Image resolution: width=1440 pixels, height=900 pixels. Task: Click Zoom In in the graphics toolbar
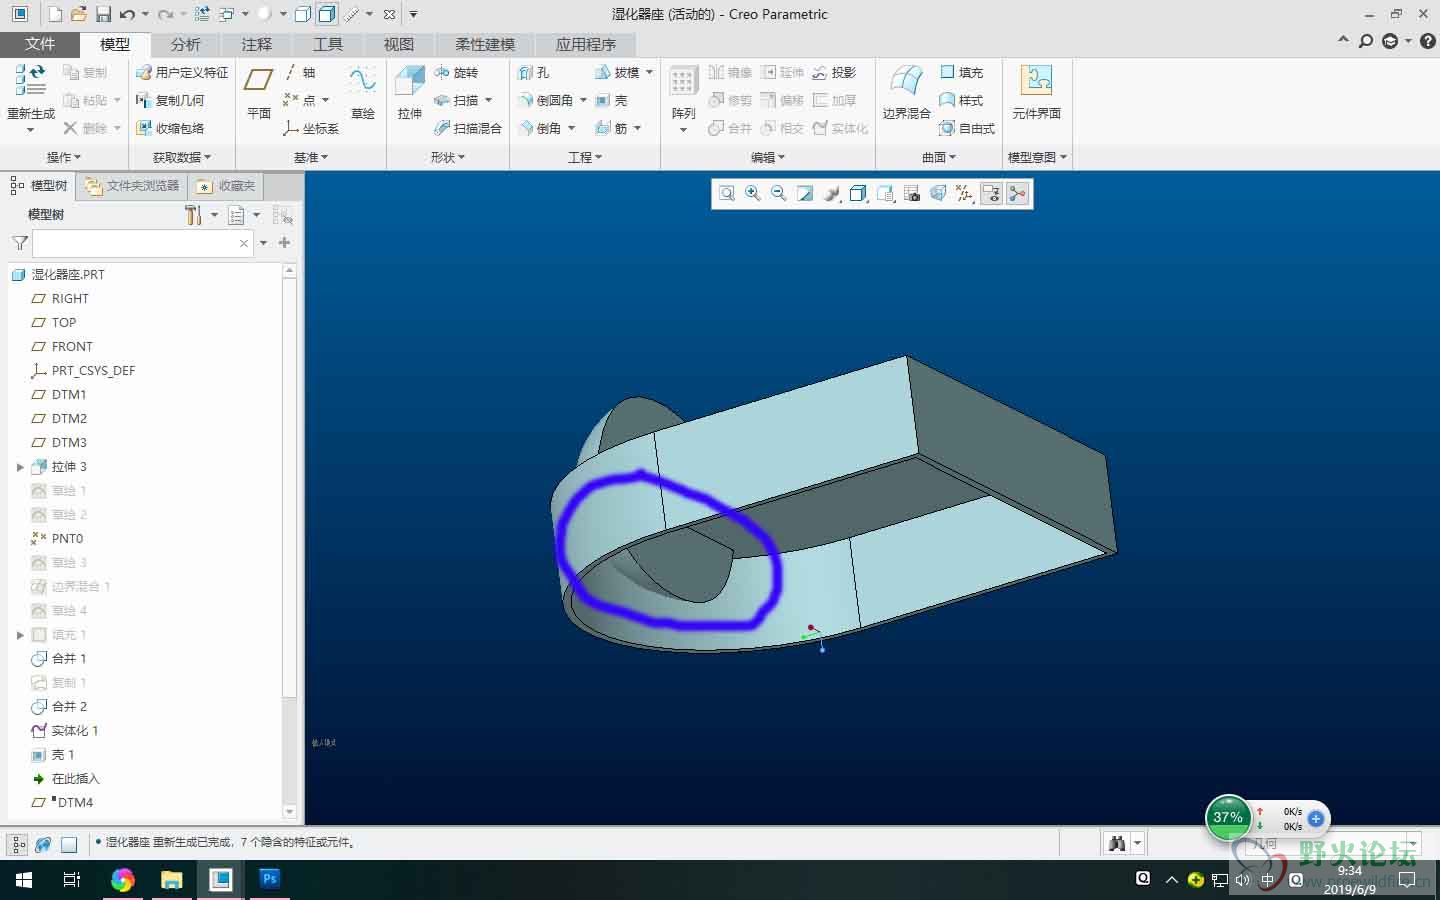pos(753,194)
